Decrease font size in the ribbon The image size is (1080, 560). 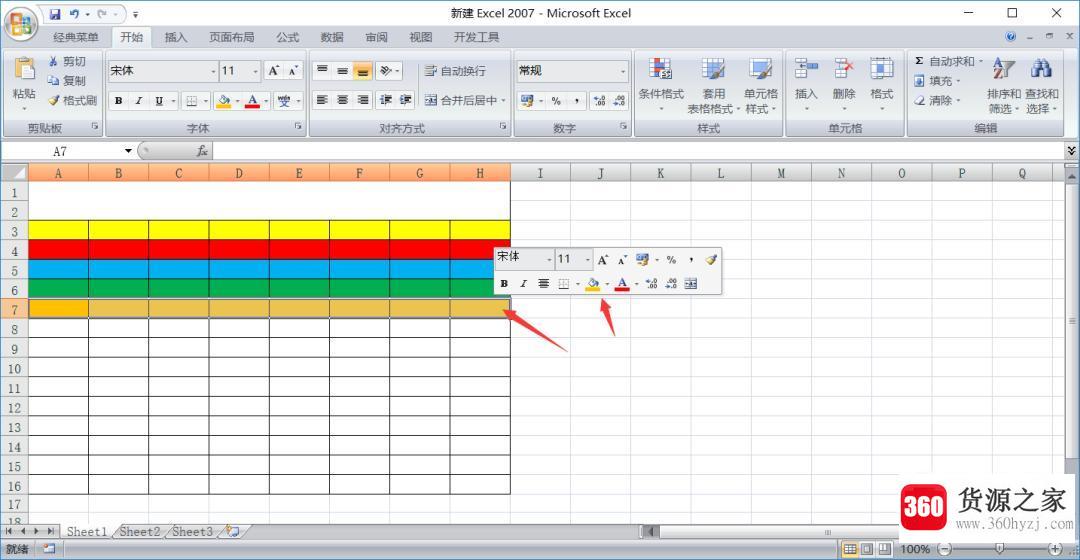pyautogui.click(x=293, y=71)
